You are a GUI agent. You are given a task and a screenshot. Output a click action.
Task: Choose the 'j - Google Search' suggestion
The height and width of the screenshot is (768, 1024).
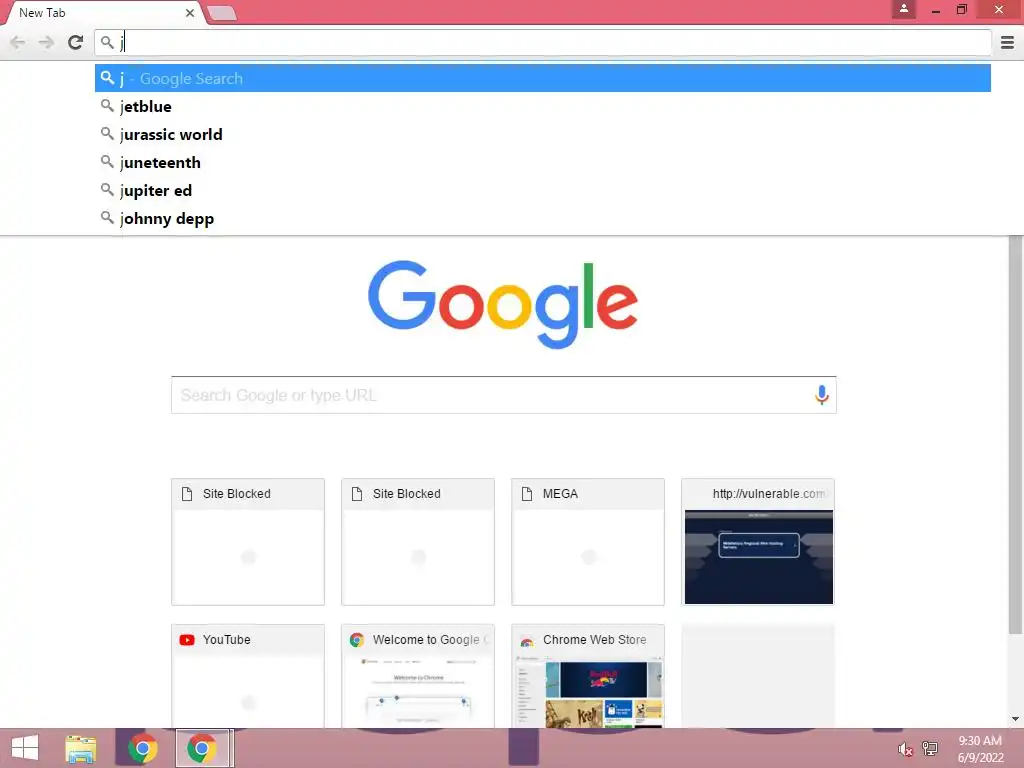[x=543, y=78]
